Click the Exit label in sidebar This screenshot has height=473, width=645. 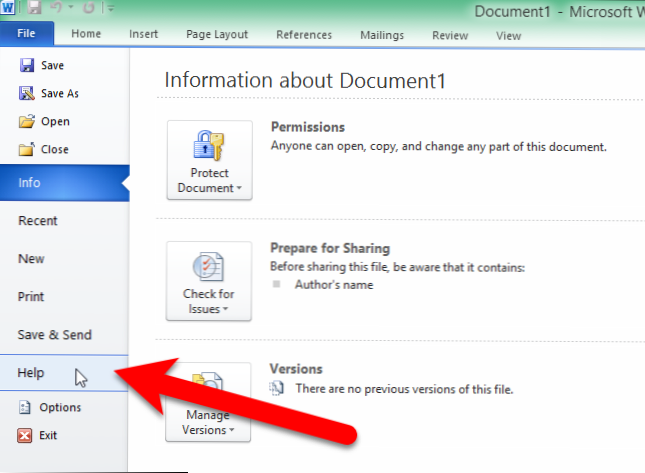click(x=48, y=435)
